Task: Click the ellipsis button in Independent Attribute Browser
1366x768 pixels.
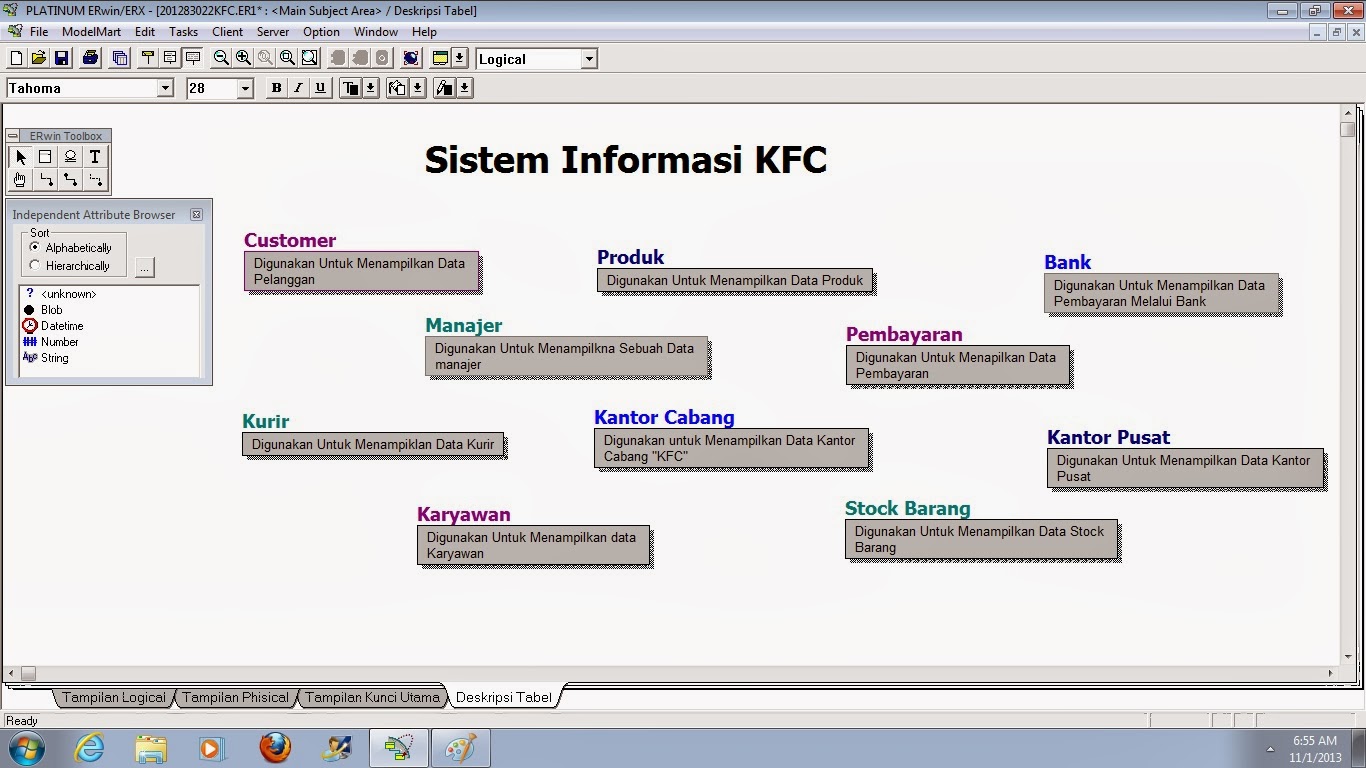Action: click(144, 267)
